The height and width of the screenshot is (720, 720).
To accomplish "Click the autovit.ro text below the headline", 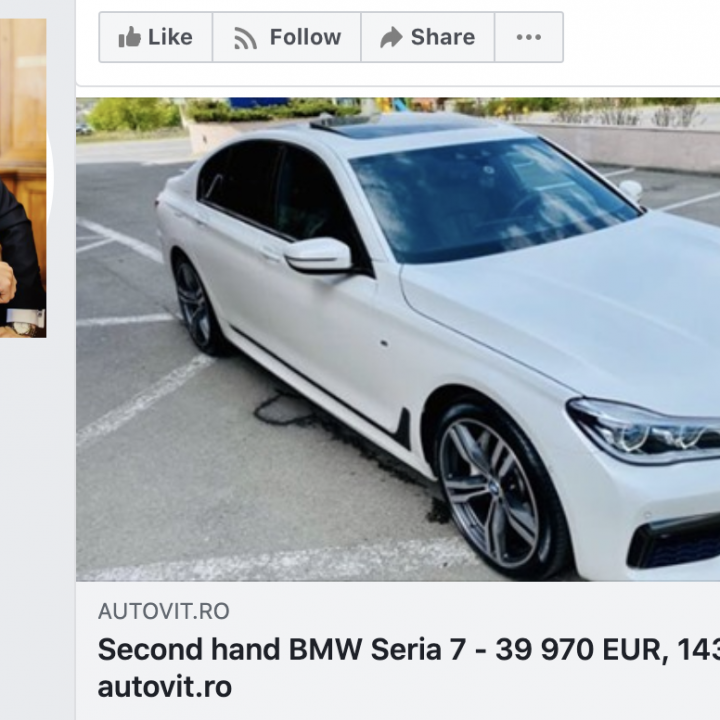I will pos(164,687).
